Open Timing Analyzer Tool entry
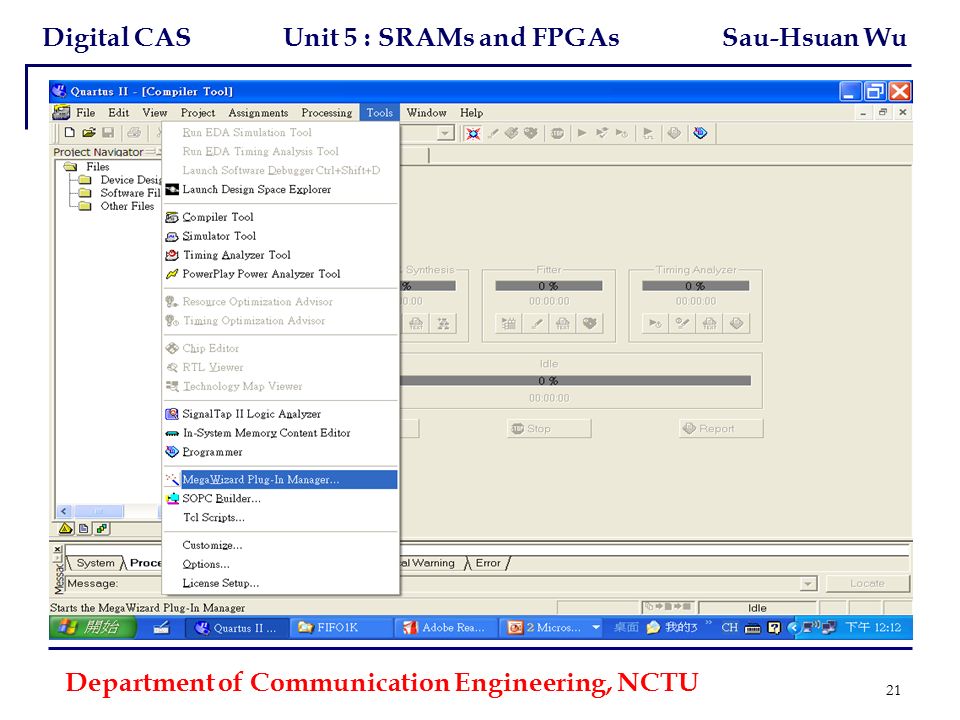 pyautogui.click(x=281, y=255)
